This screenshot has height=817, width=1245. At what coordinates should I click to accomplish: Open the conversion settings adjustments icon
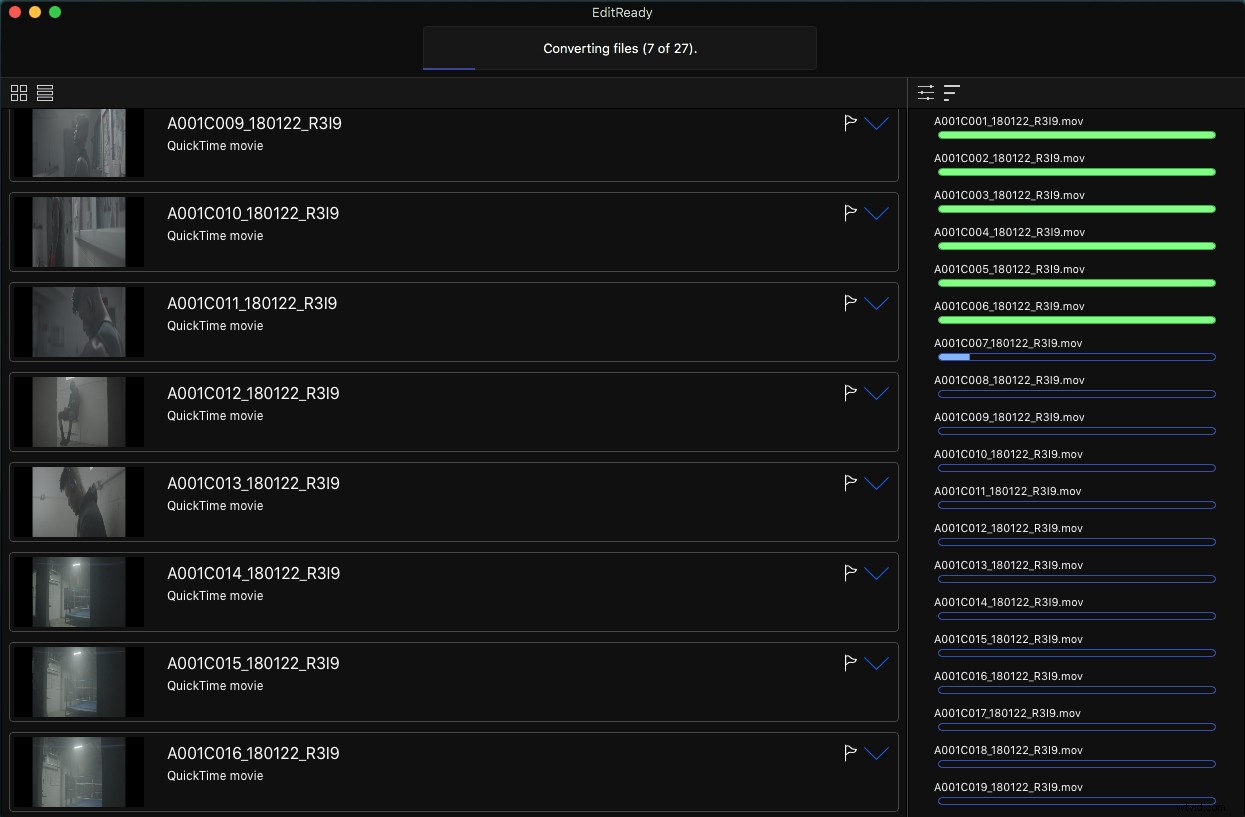pos(925,92)
